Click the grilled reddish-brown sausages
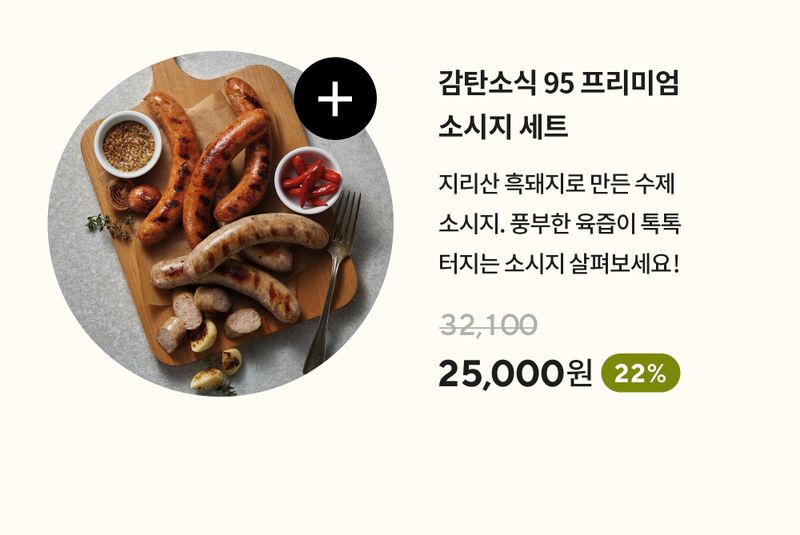Viewport: 800px width, 535px height. pyautogui.click(x=207, y=163)
